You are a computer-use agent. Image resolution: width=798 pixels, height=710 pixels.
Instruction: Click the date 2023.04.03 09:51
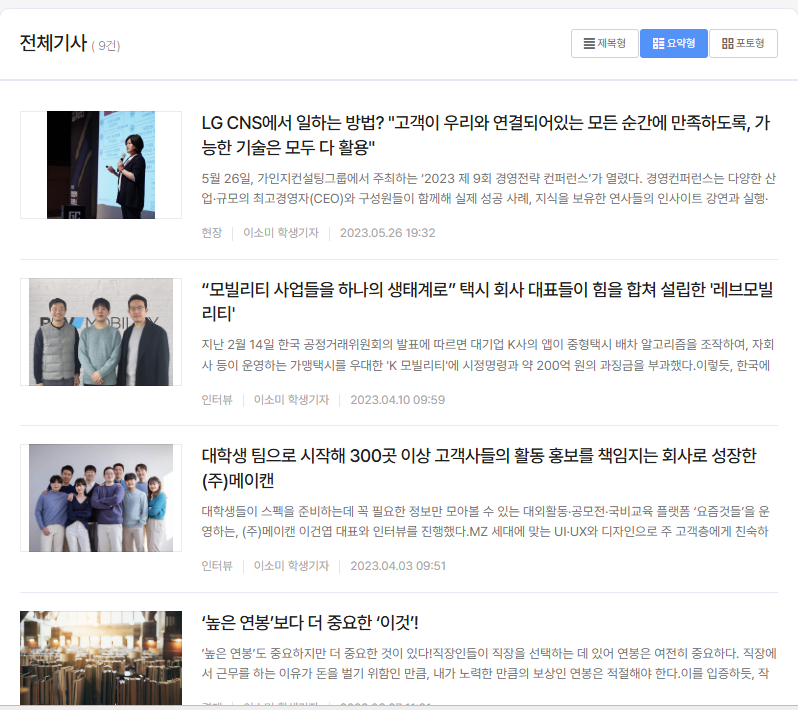398,565
